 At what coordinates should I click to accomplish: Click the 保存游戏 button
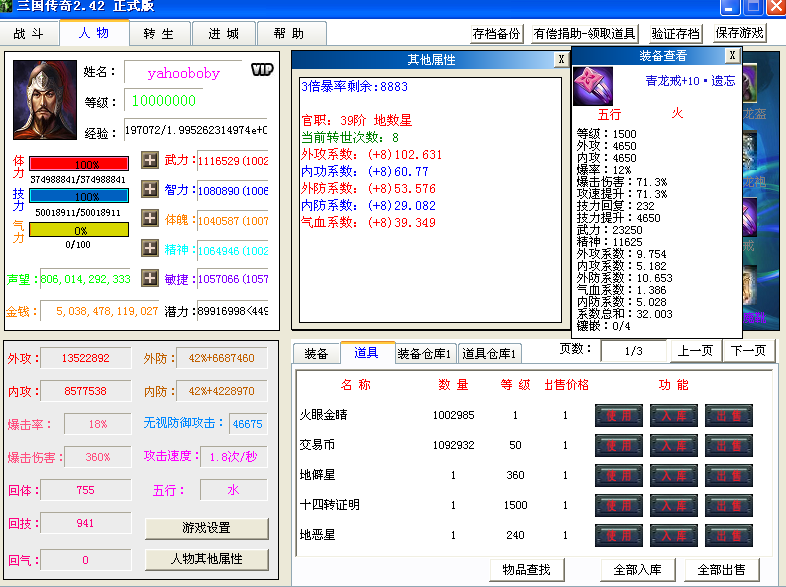pos(740,33)
